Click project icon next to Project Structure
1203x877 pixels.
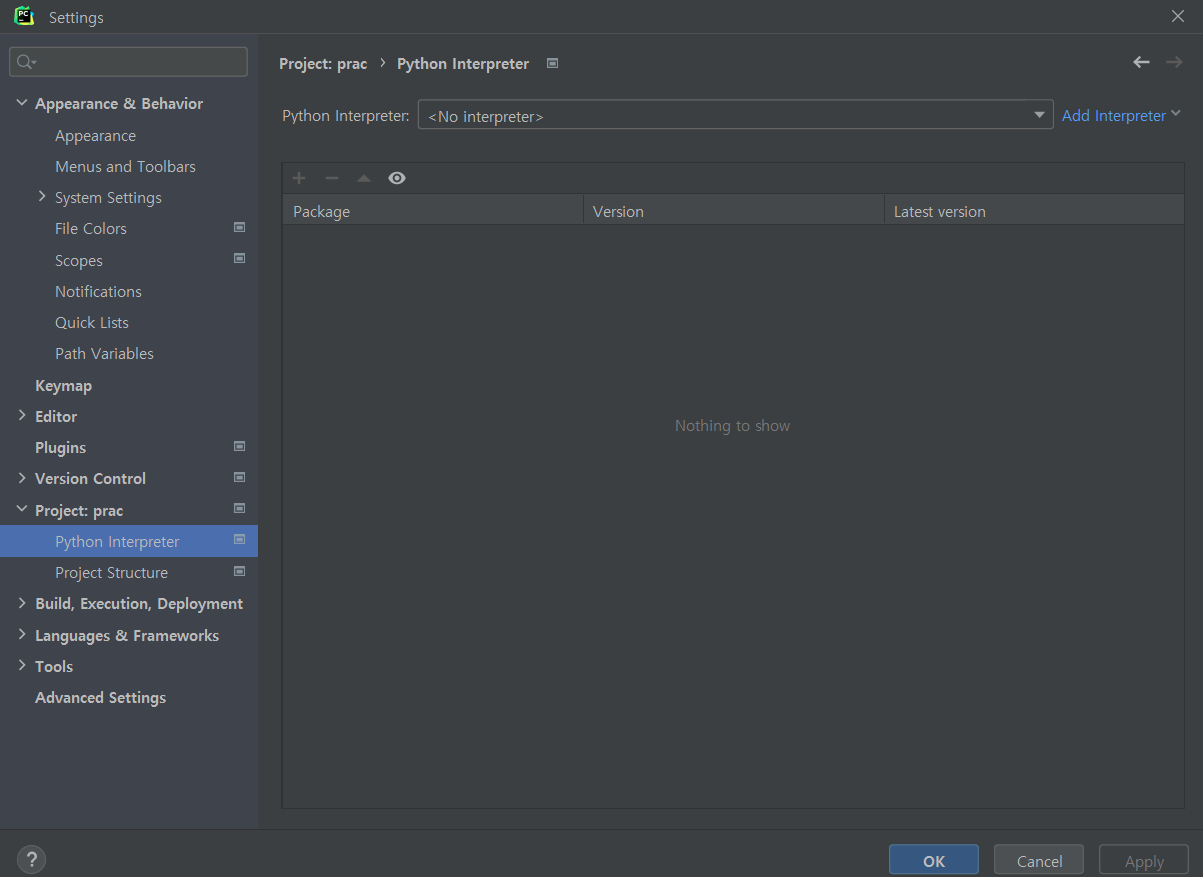(x=239, y=571)
